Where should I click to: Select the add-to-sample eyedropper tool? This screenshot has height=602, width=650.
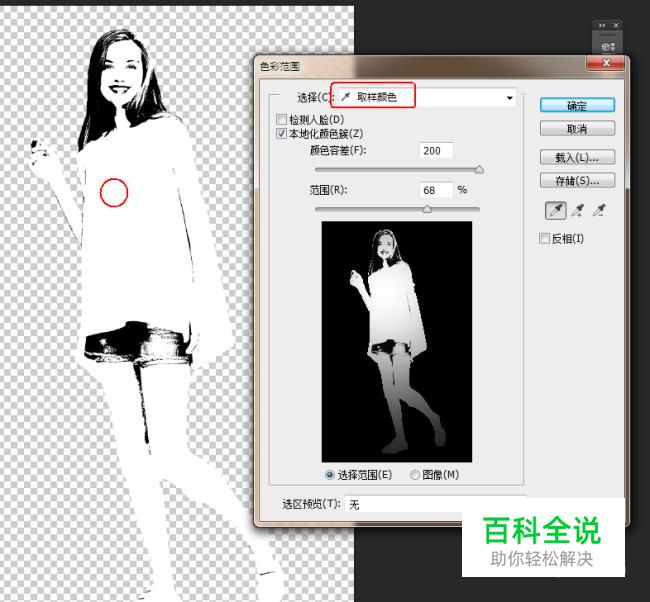(x=577, y=211)
